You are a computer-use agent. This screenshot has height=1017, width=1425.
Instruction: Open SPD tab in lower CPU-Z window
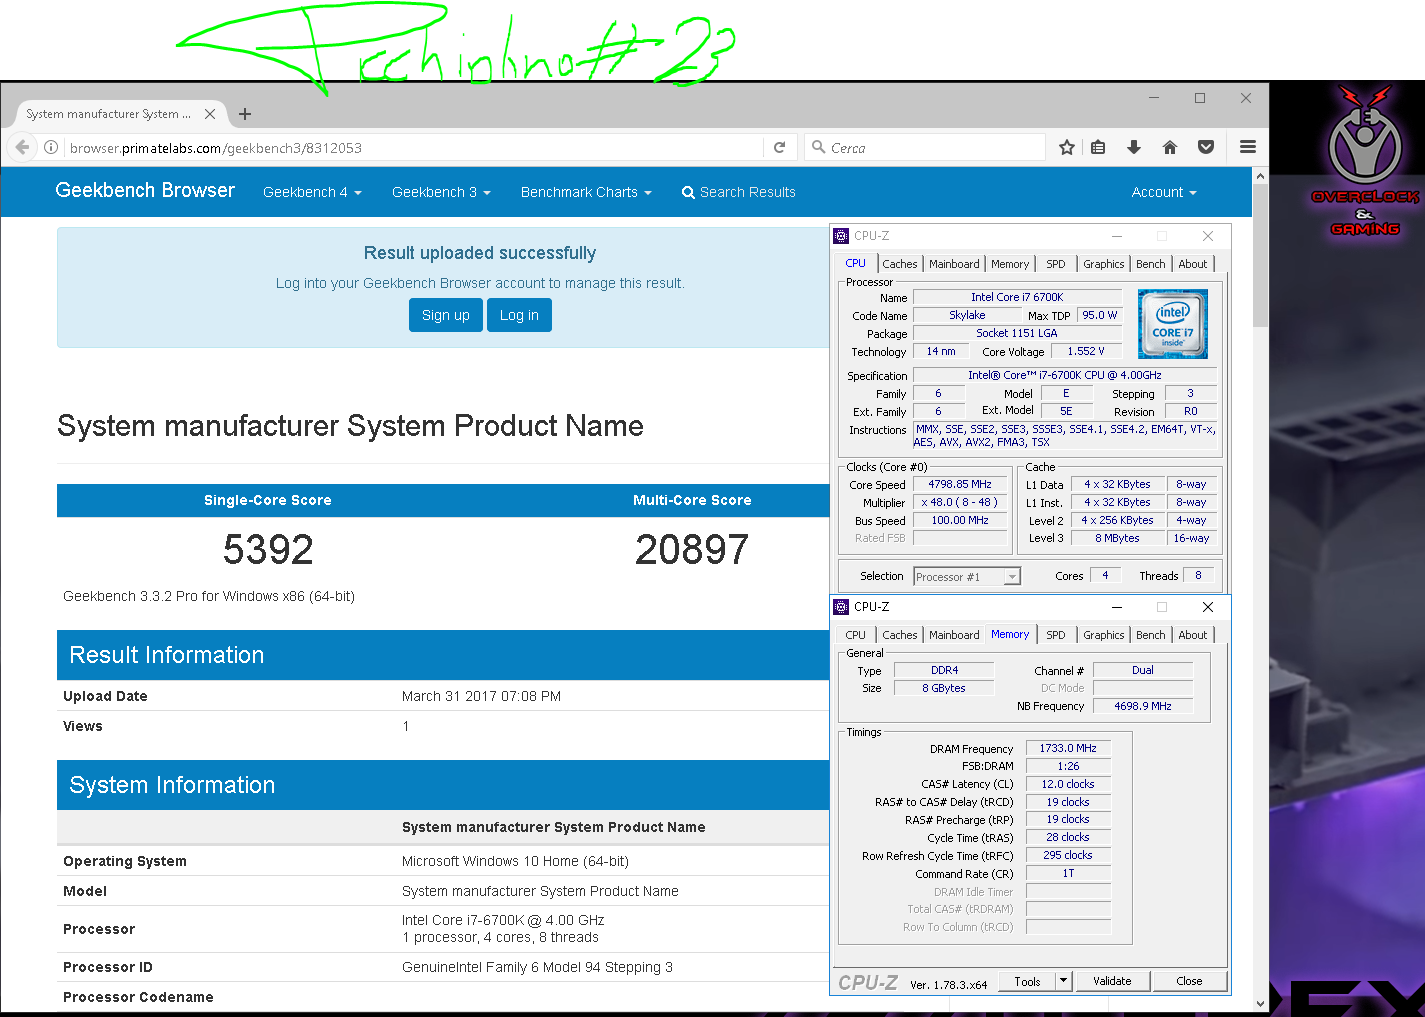click(x=1056, y=635)
